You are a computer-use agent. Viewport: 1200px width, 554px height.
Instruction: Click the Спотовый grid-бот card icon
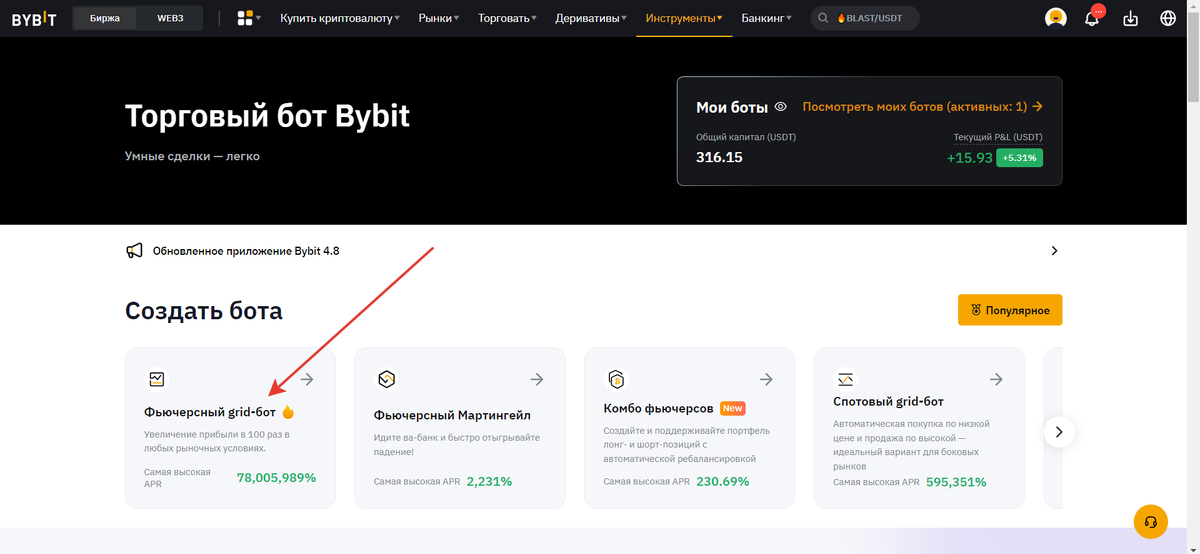(x=845, y=379)
